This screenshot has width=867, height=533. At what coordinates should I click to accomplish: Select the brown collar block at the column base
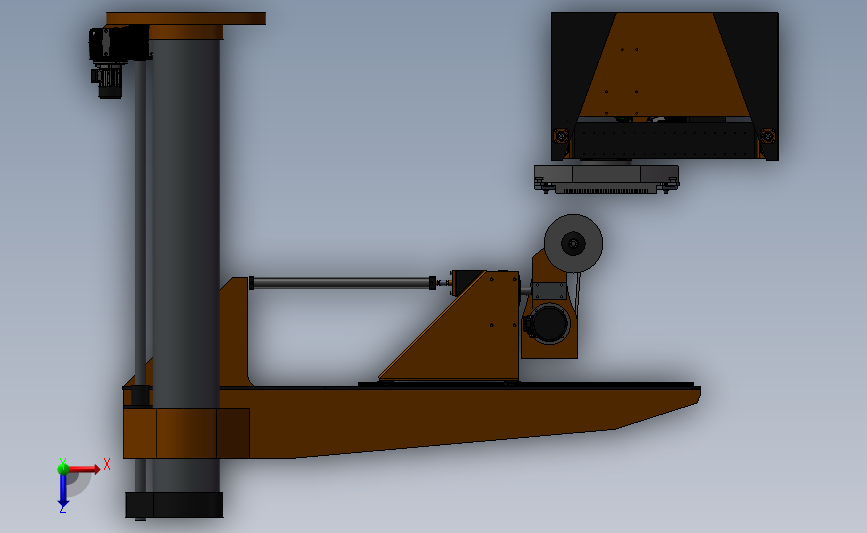tap(186, 433)
